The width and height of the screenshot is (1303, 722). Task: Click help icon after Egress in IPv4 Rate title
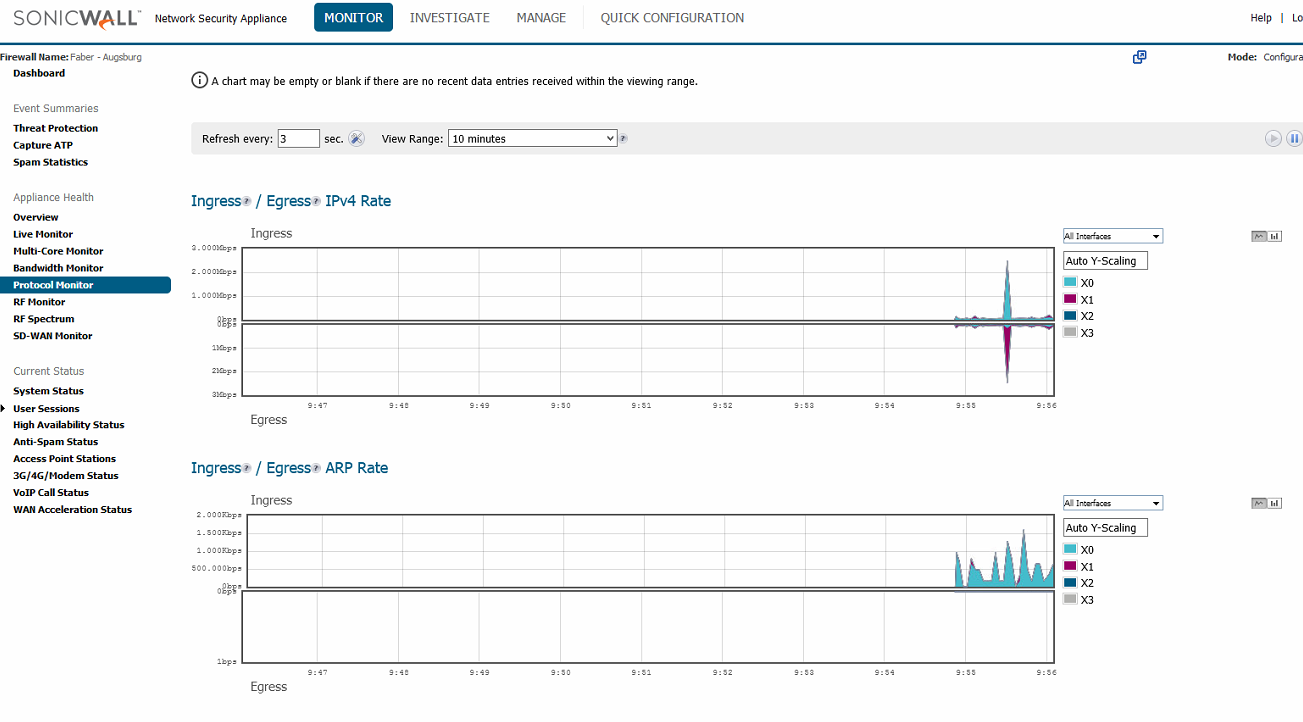tap(316, 202)
